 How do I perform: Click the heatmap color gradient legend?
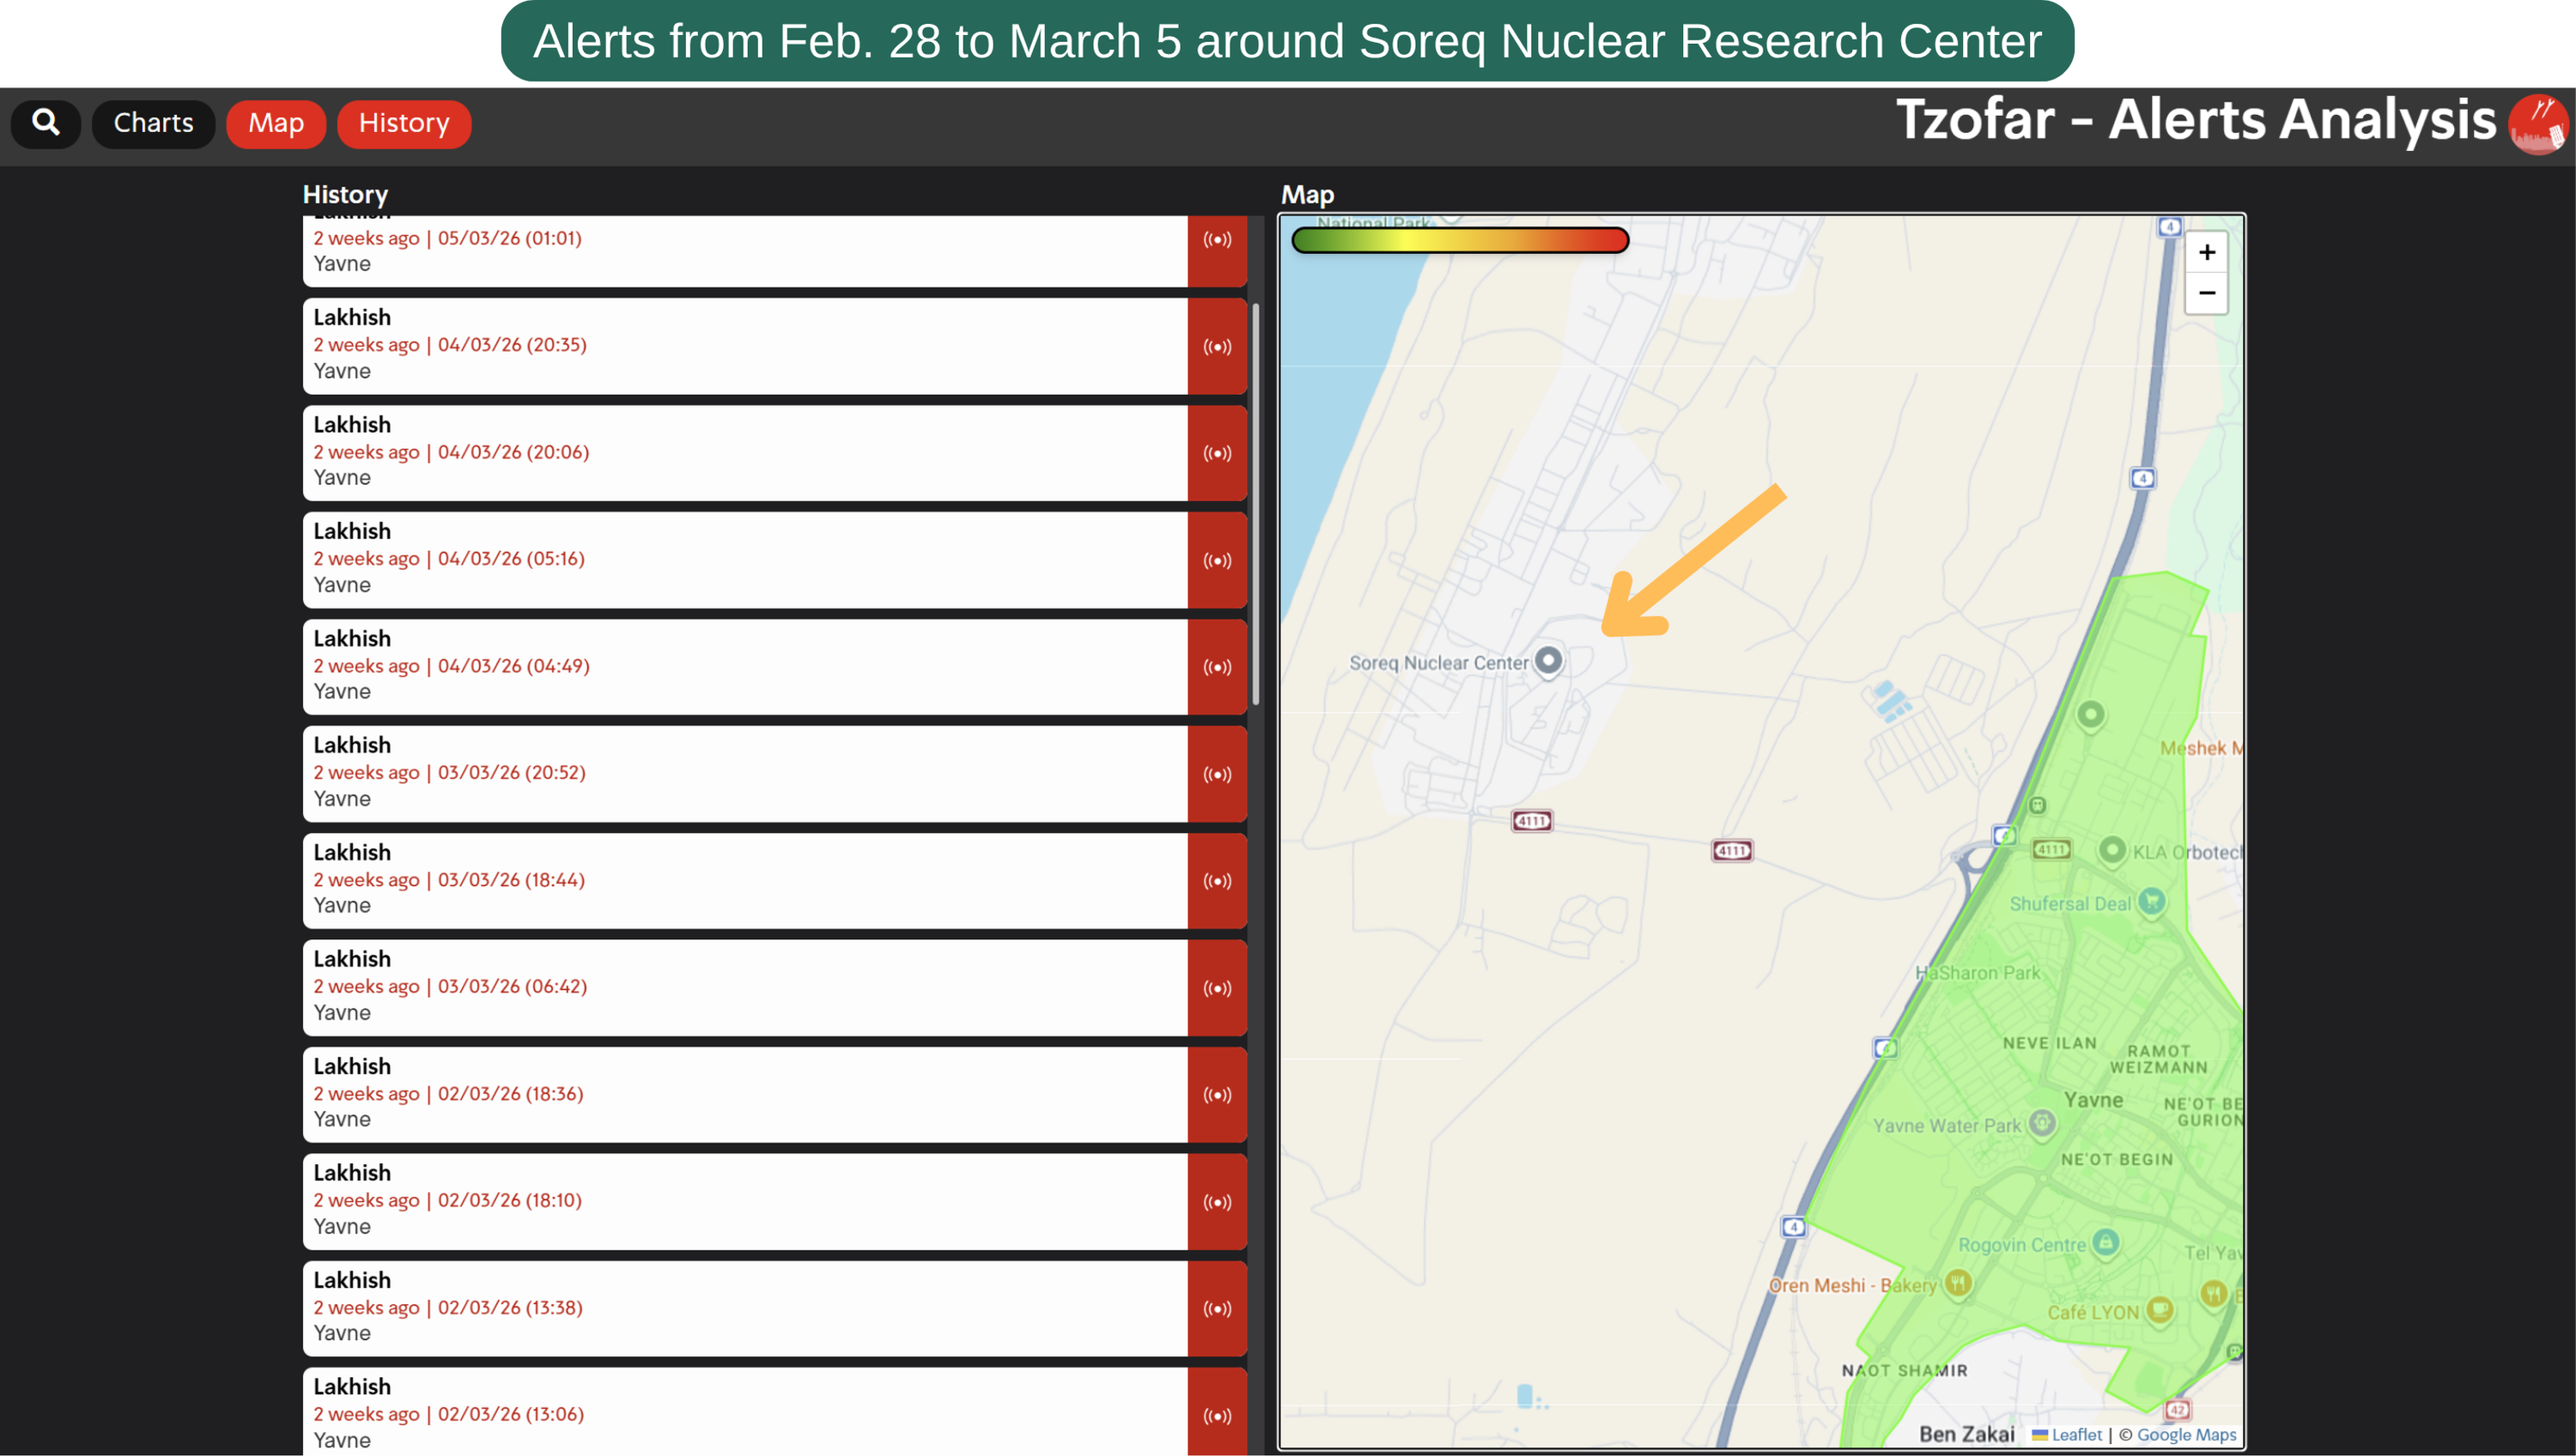(x=1460, y=240)
